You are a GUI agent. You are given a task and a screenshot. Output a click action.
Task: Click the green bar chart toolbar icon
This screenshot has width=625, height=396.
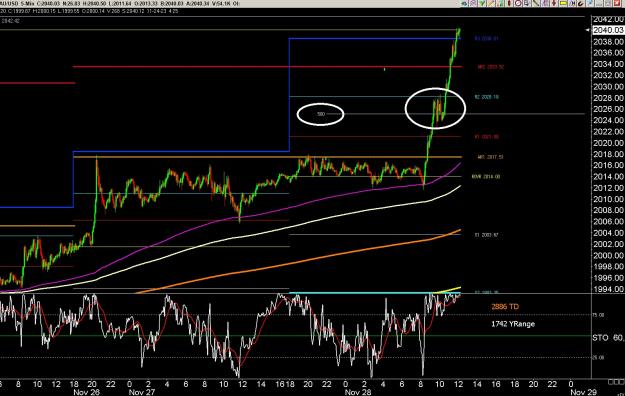(500, 3)
